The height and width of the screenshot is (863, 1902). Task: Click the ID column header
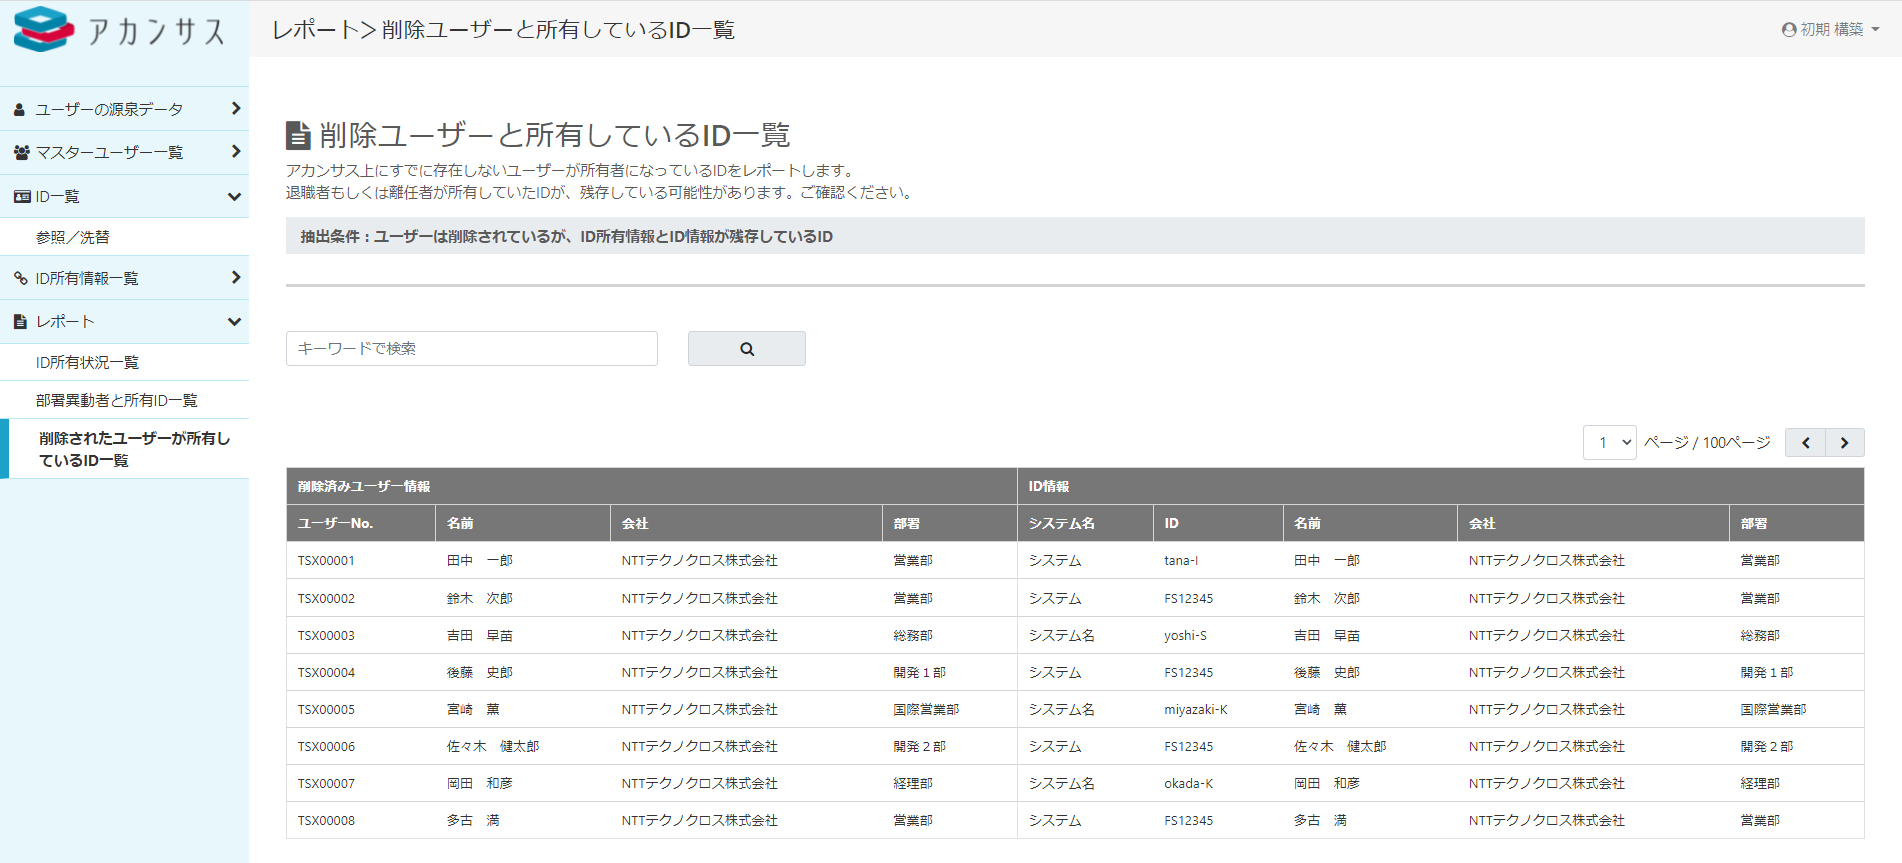tap(1218, 523)
